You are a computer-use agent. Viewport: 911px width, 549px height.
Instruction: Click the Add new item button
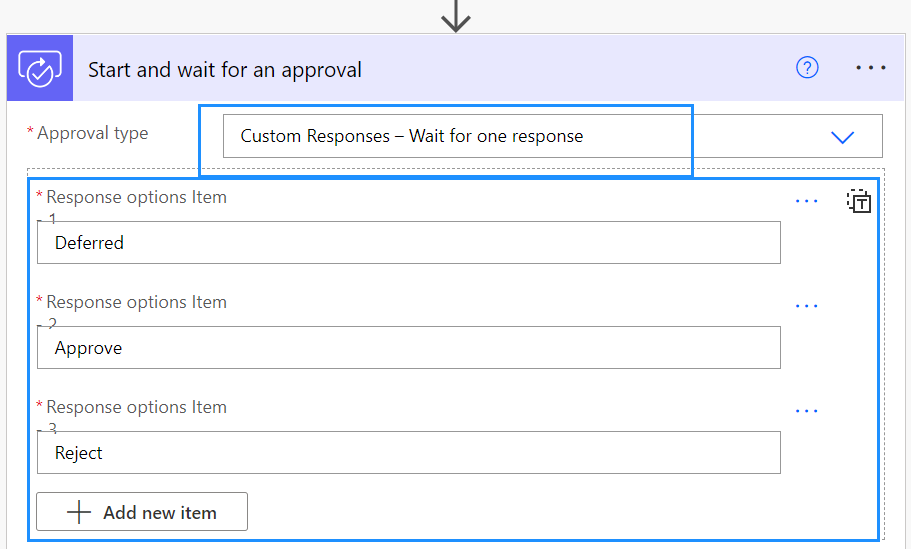coord(142,512)
